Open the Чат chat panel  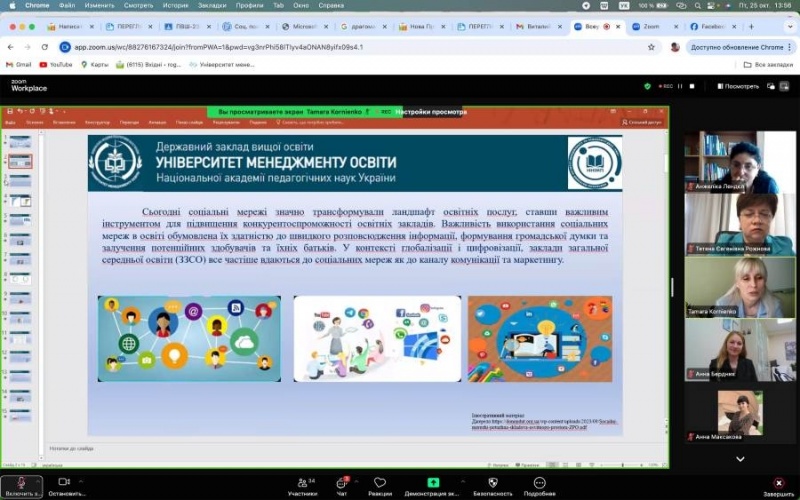pyautogui.click(x=342, y=482)
